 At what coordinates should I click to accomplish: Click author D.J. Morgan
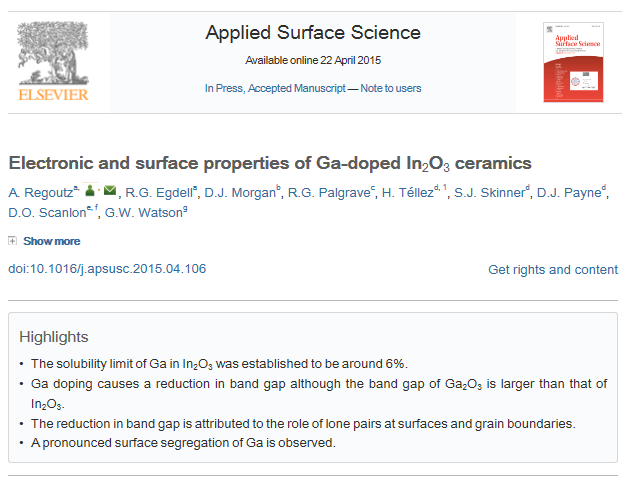pos(240,193)
